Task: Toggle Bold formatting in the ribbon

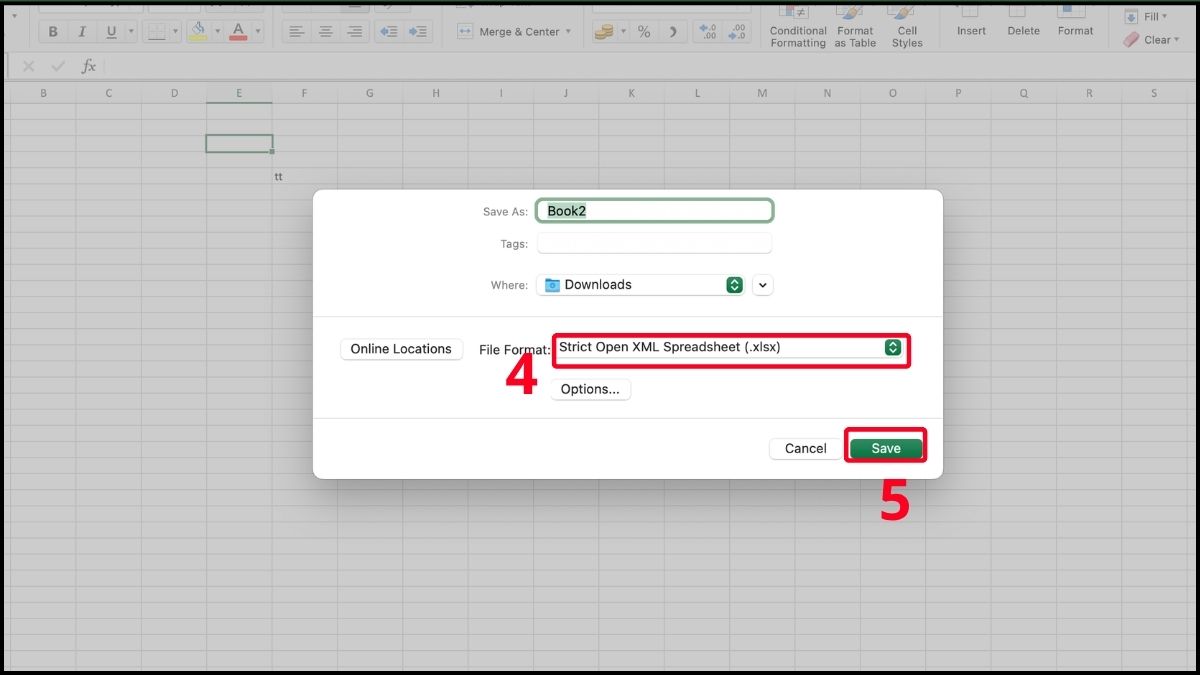Action: click(53, 32)
